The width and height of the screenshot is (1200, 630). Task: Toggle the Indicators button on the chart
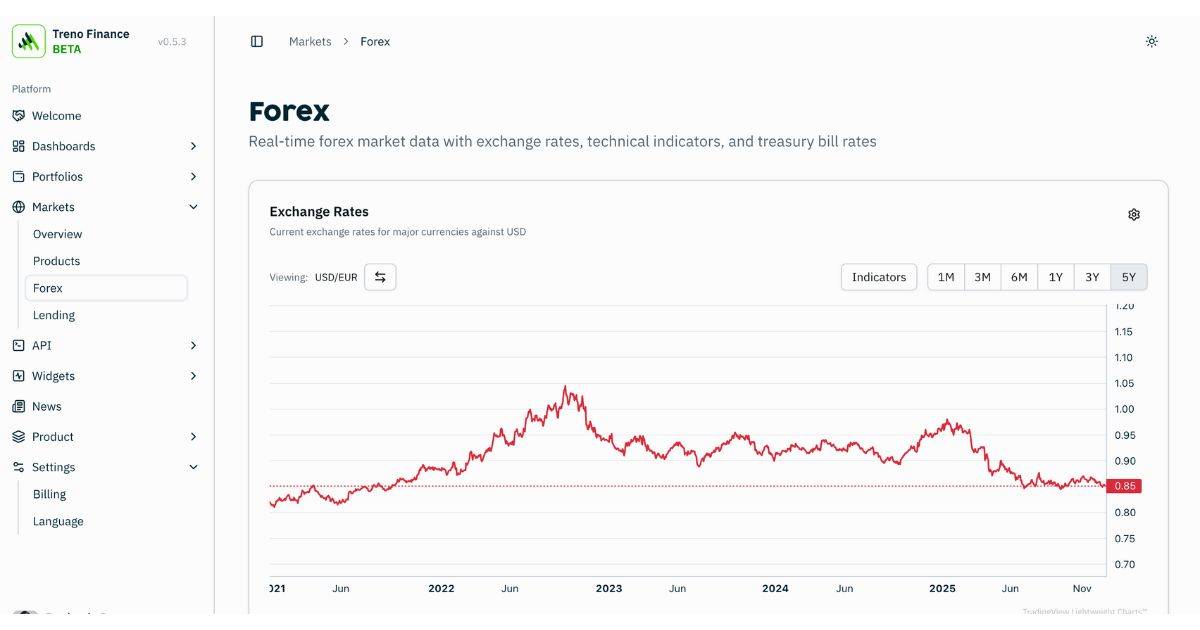pyautogui.click(x=878, y=276)
